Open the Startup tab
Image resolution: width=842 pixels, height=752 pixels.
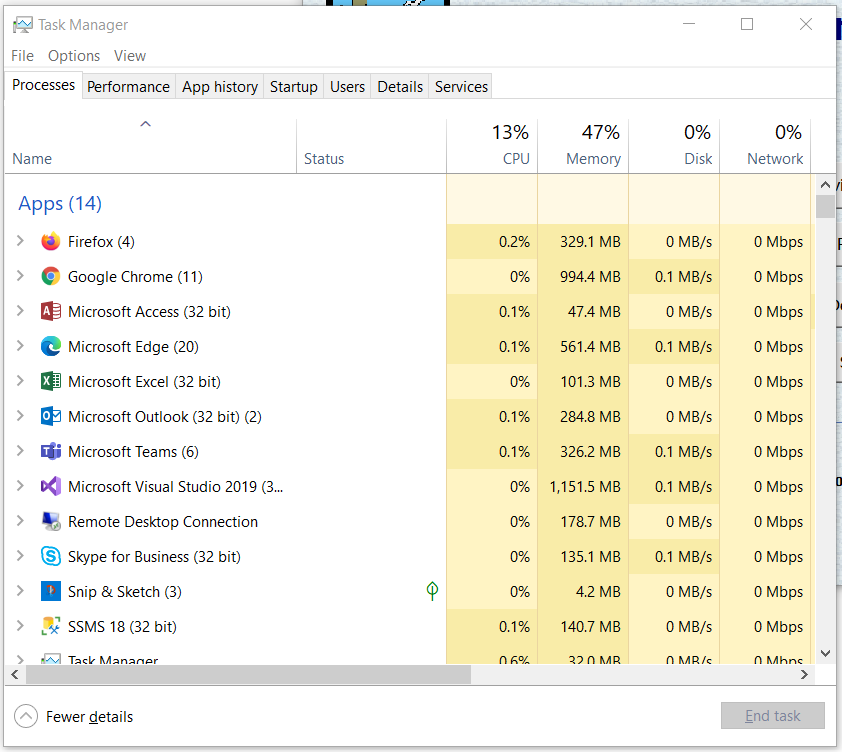click(x=293, y=87)
